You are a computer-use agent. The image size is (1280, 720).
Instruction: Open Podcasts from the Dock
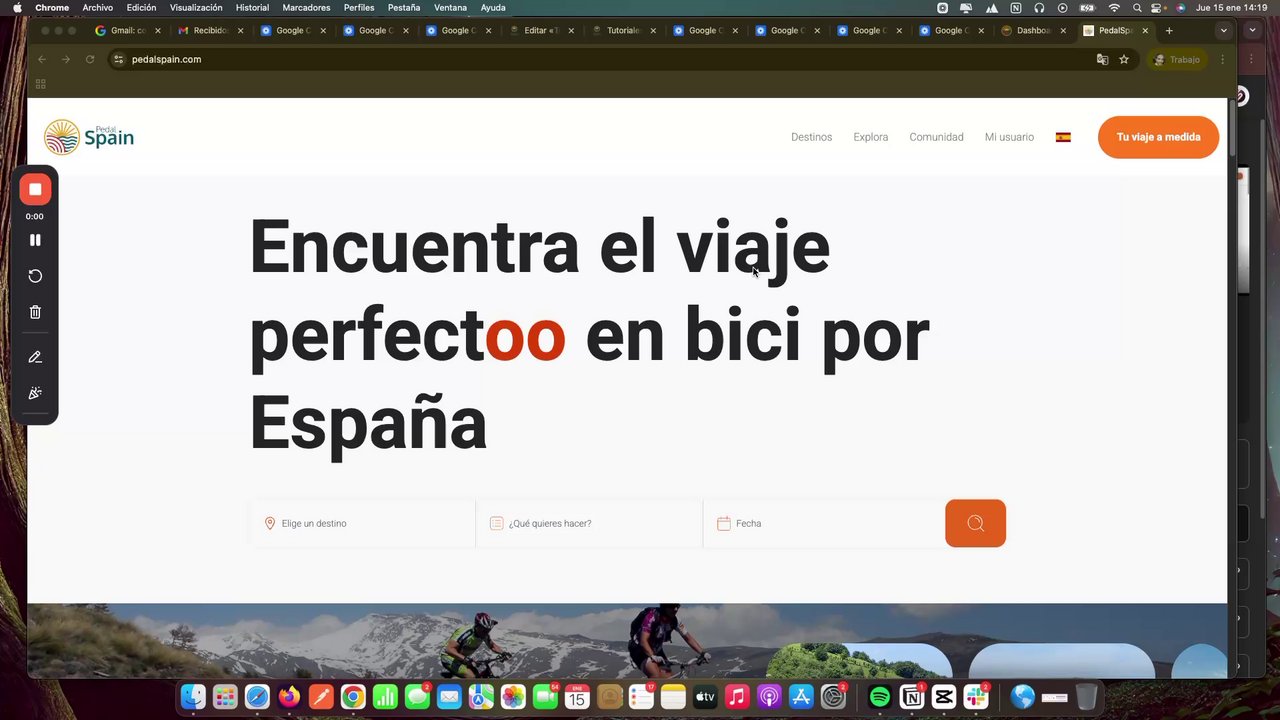pyautogui.click(x=769, y=696)
